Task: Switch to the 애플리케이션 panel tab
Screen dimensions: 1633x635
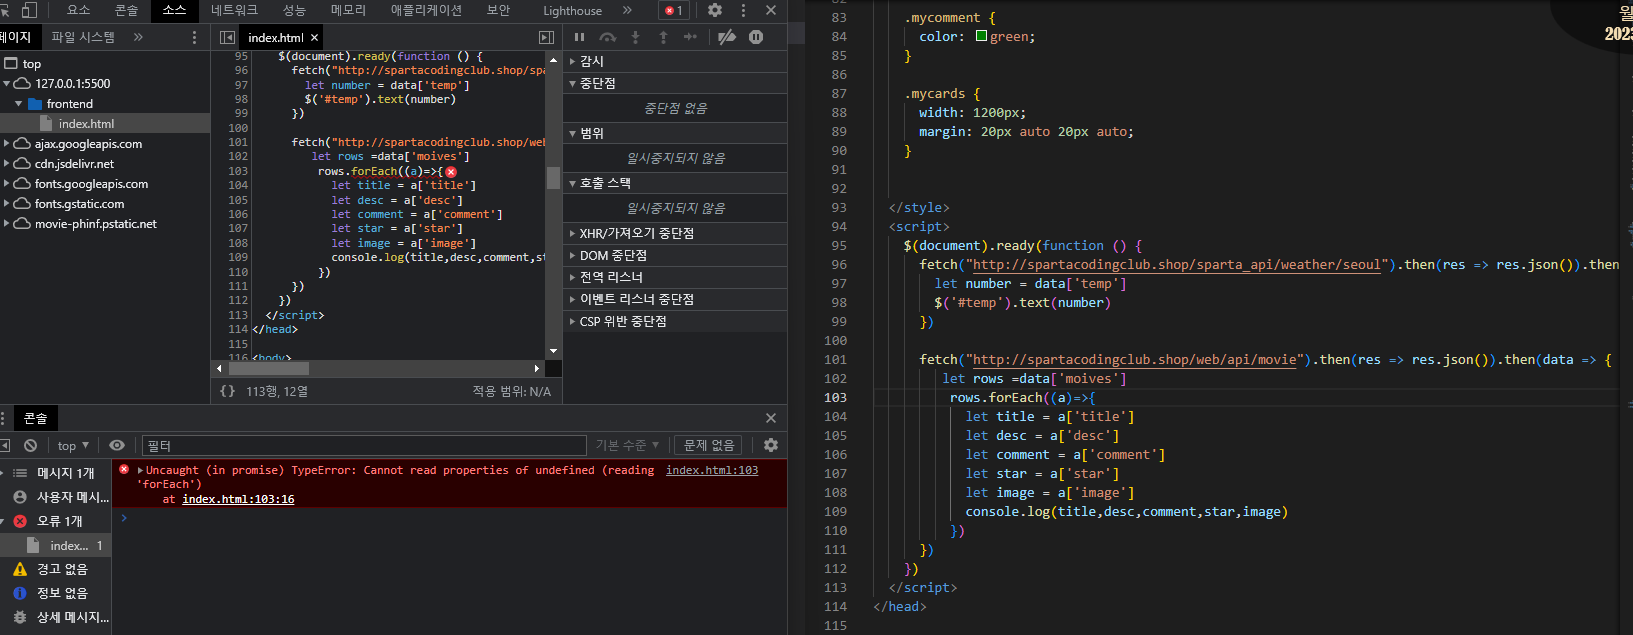Action: point(426,10)
